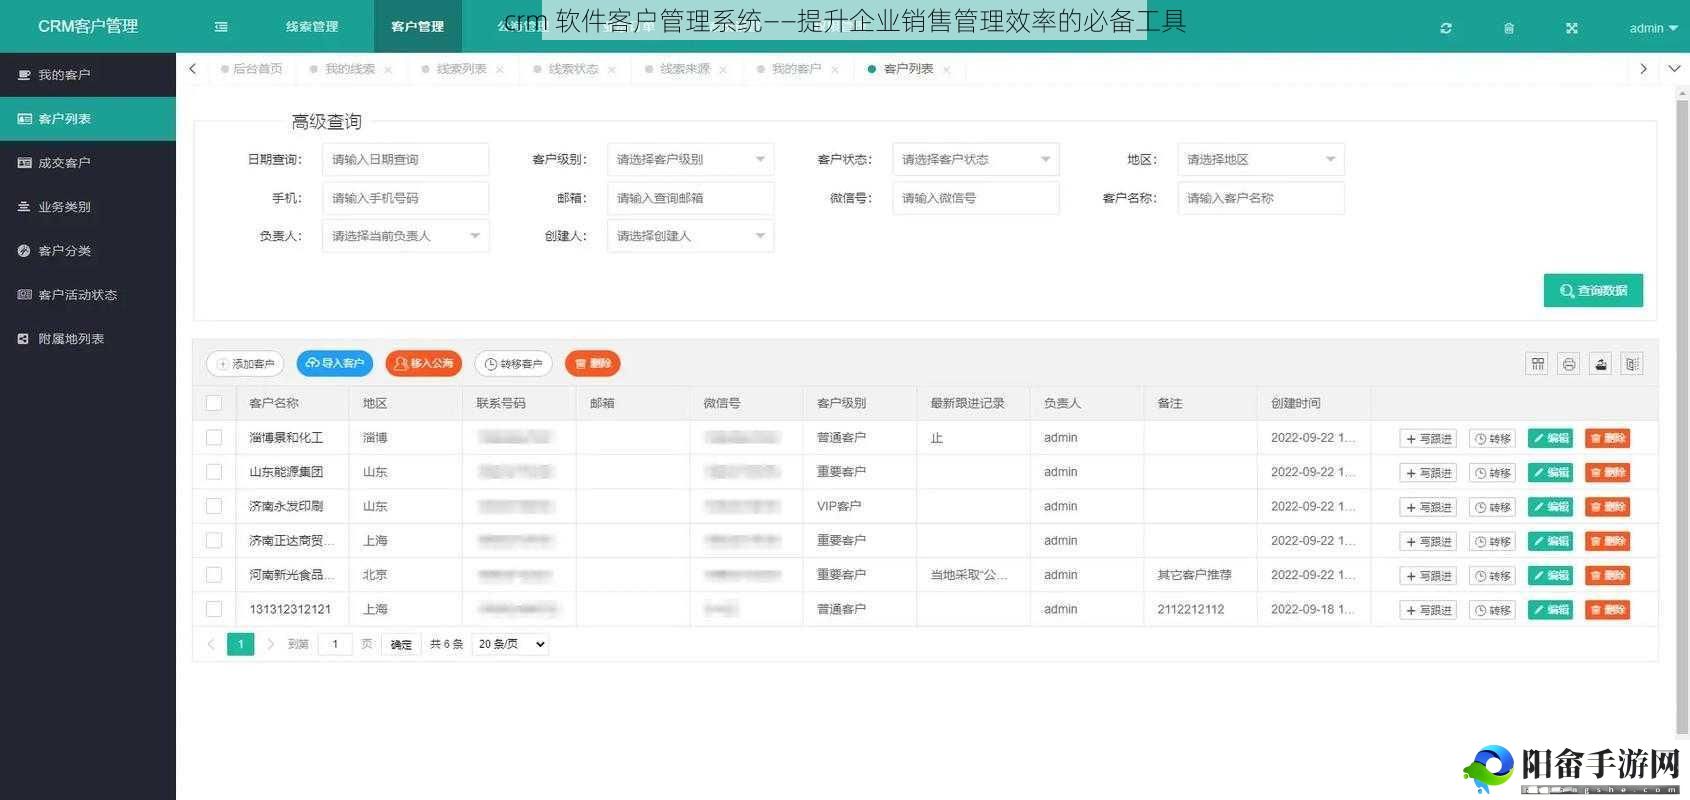
Task: Open the 20 条/页 page size dropdown
Action: click(x=510, y=644)
